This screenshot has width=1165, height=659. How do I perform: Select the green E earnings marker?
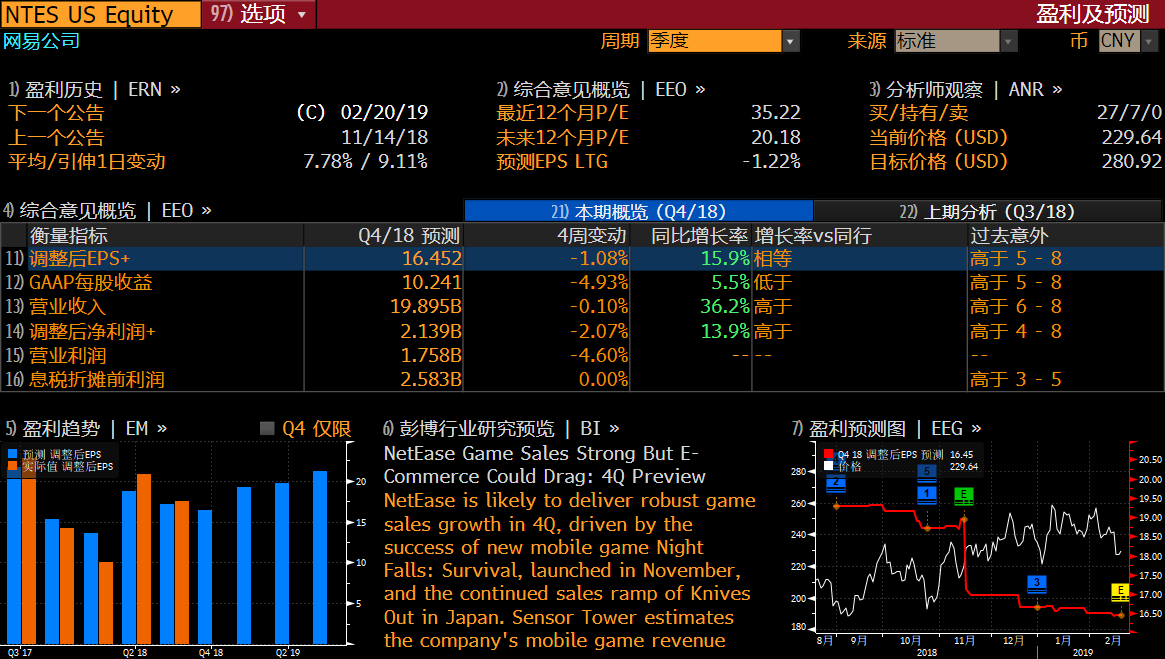[x=964, y=495]
